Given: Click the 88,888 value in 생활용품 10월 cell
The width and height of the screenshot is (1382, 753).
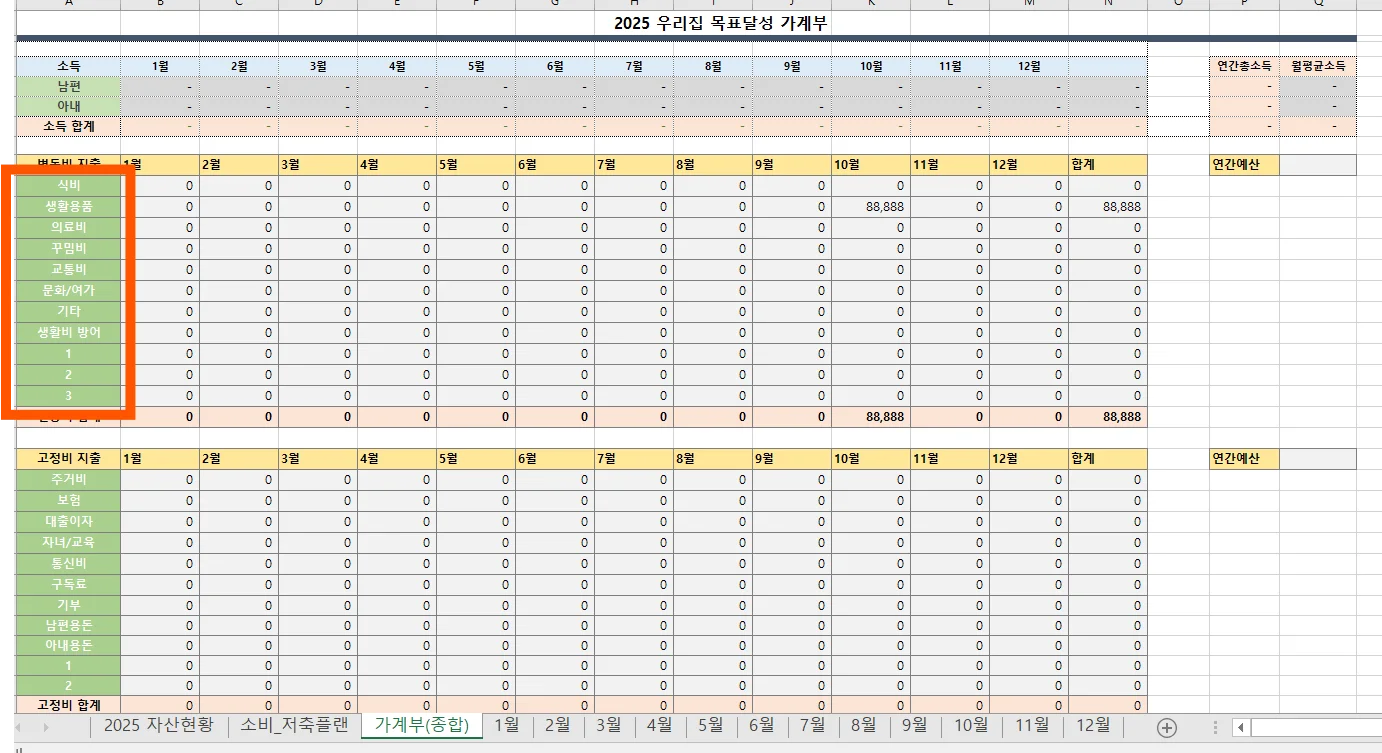Looking at the screenshot, I should point(870,206).
